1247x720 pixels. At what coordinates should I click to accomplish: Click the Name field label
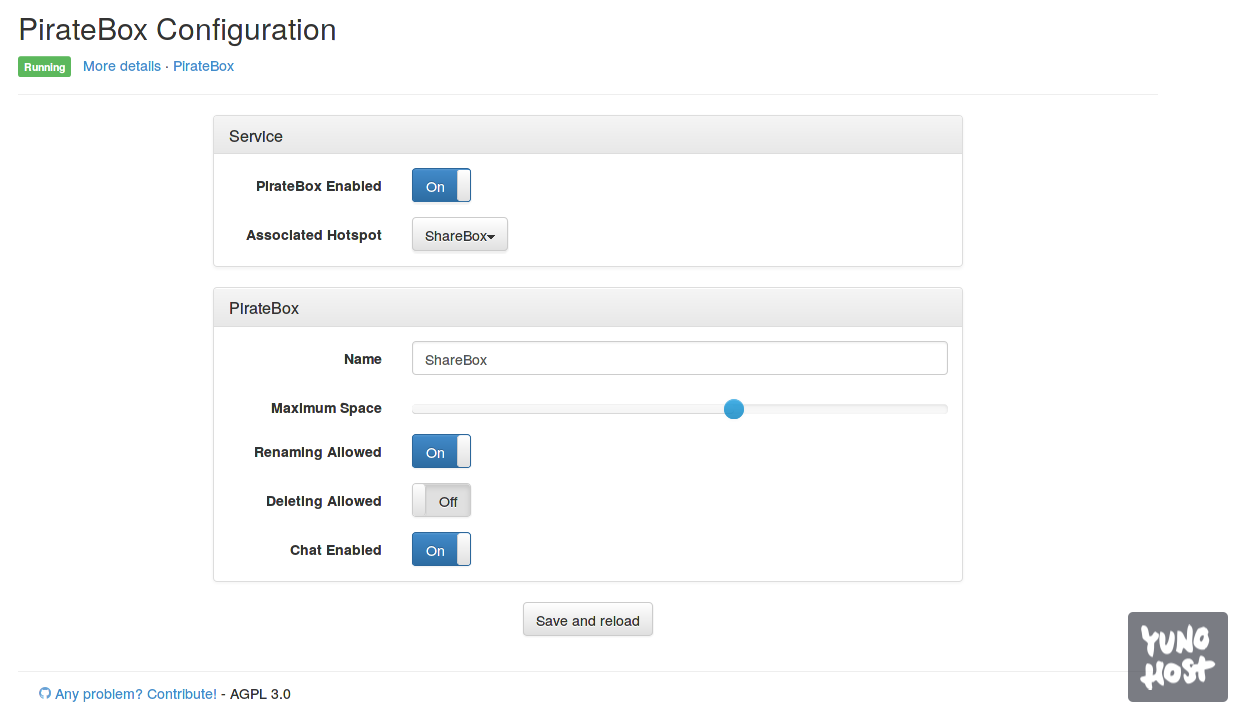(x=363, y=359)
